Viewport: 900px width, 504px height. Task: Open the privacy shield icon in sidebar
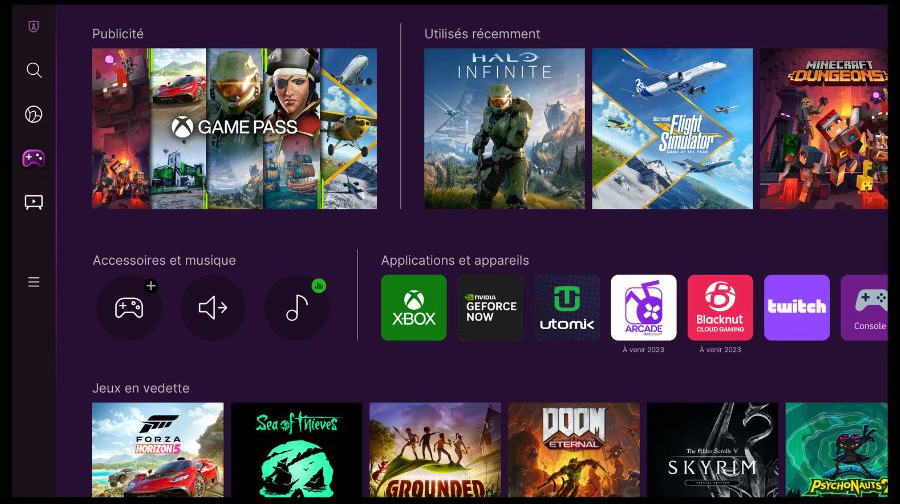pyautogui.click(x=34, y=26)
